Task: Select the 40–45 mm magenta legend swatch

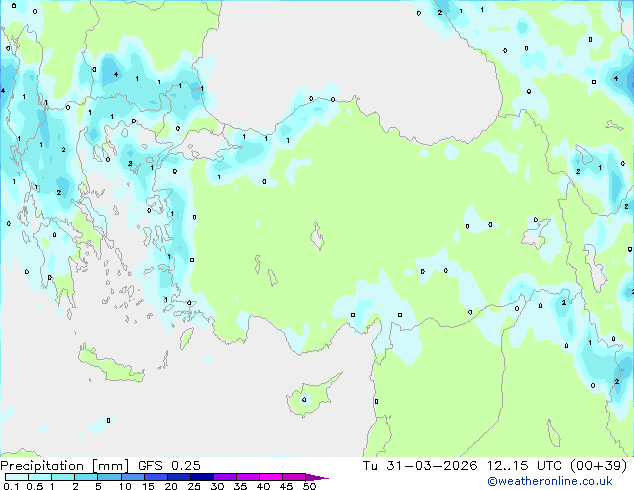Action: point(271,477)
